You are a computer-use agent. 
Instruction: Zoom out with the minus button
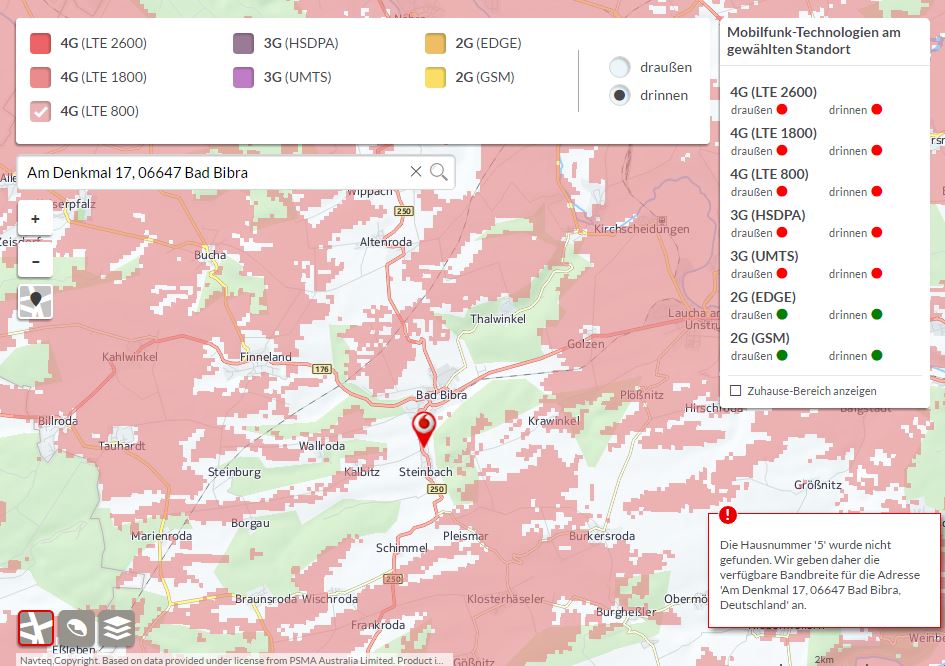tap(35, 261)
